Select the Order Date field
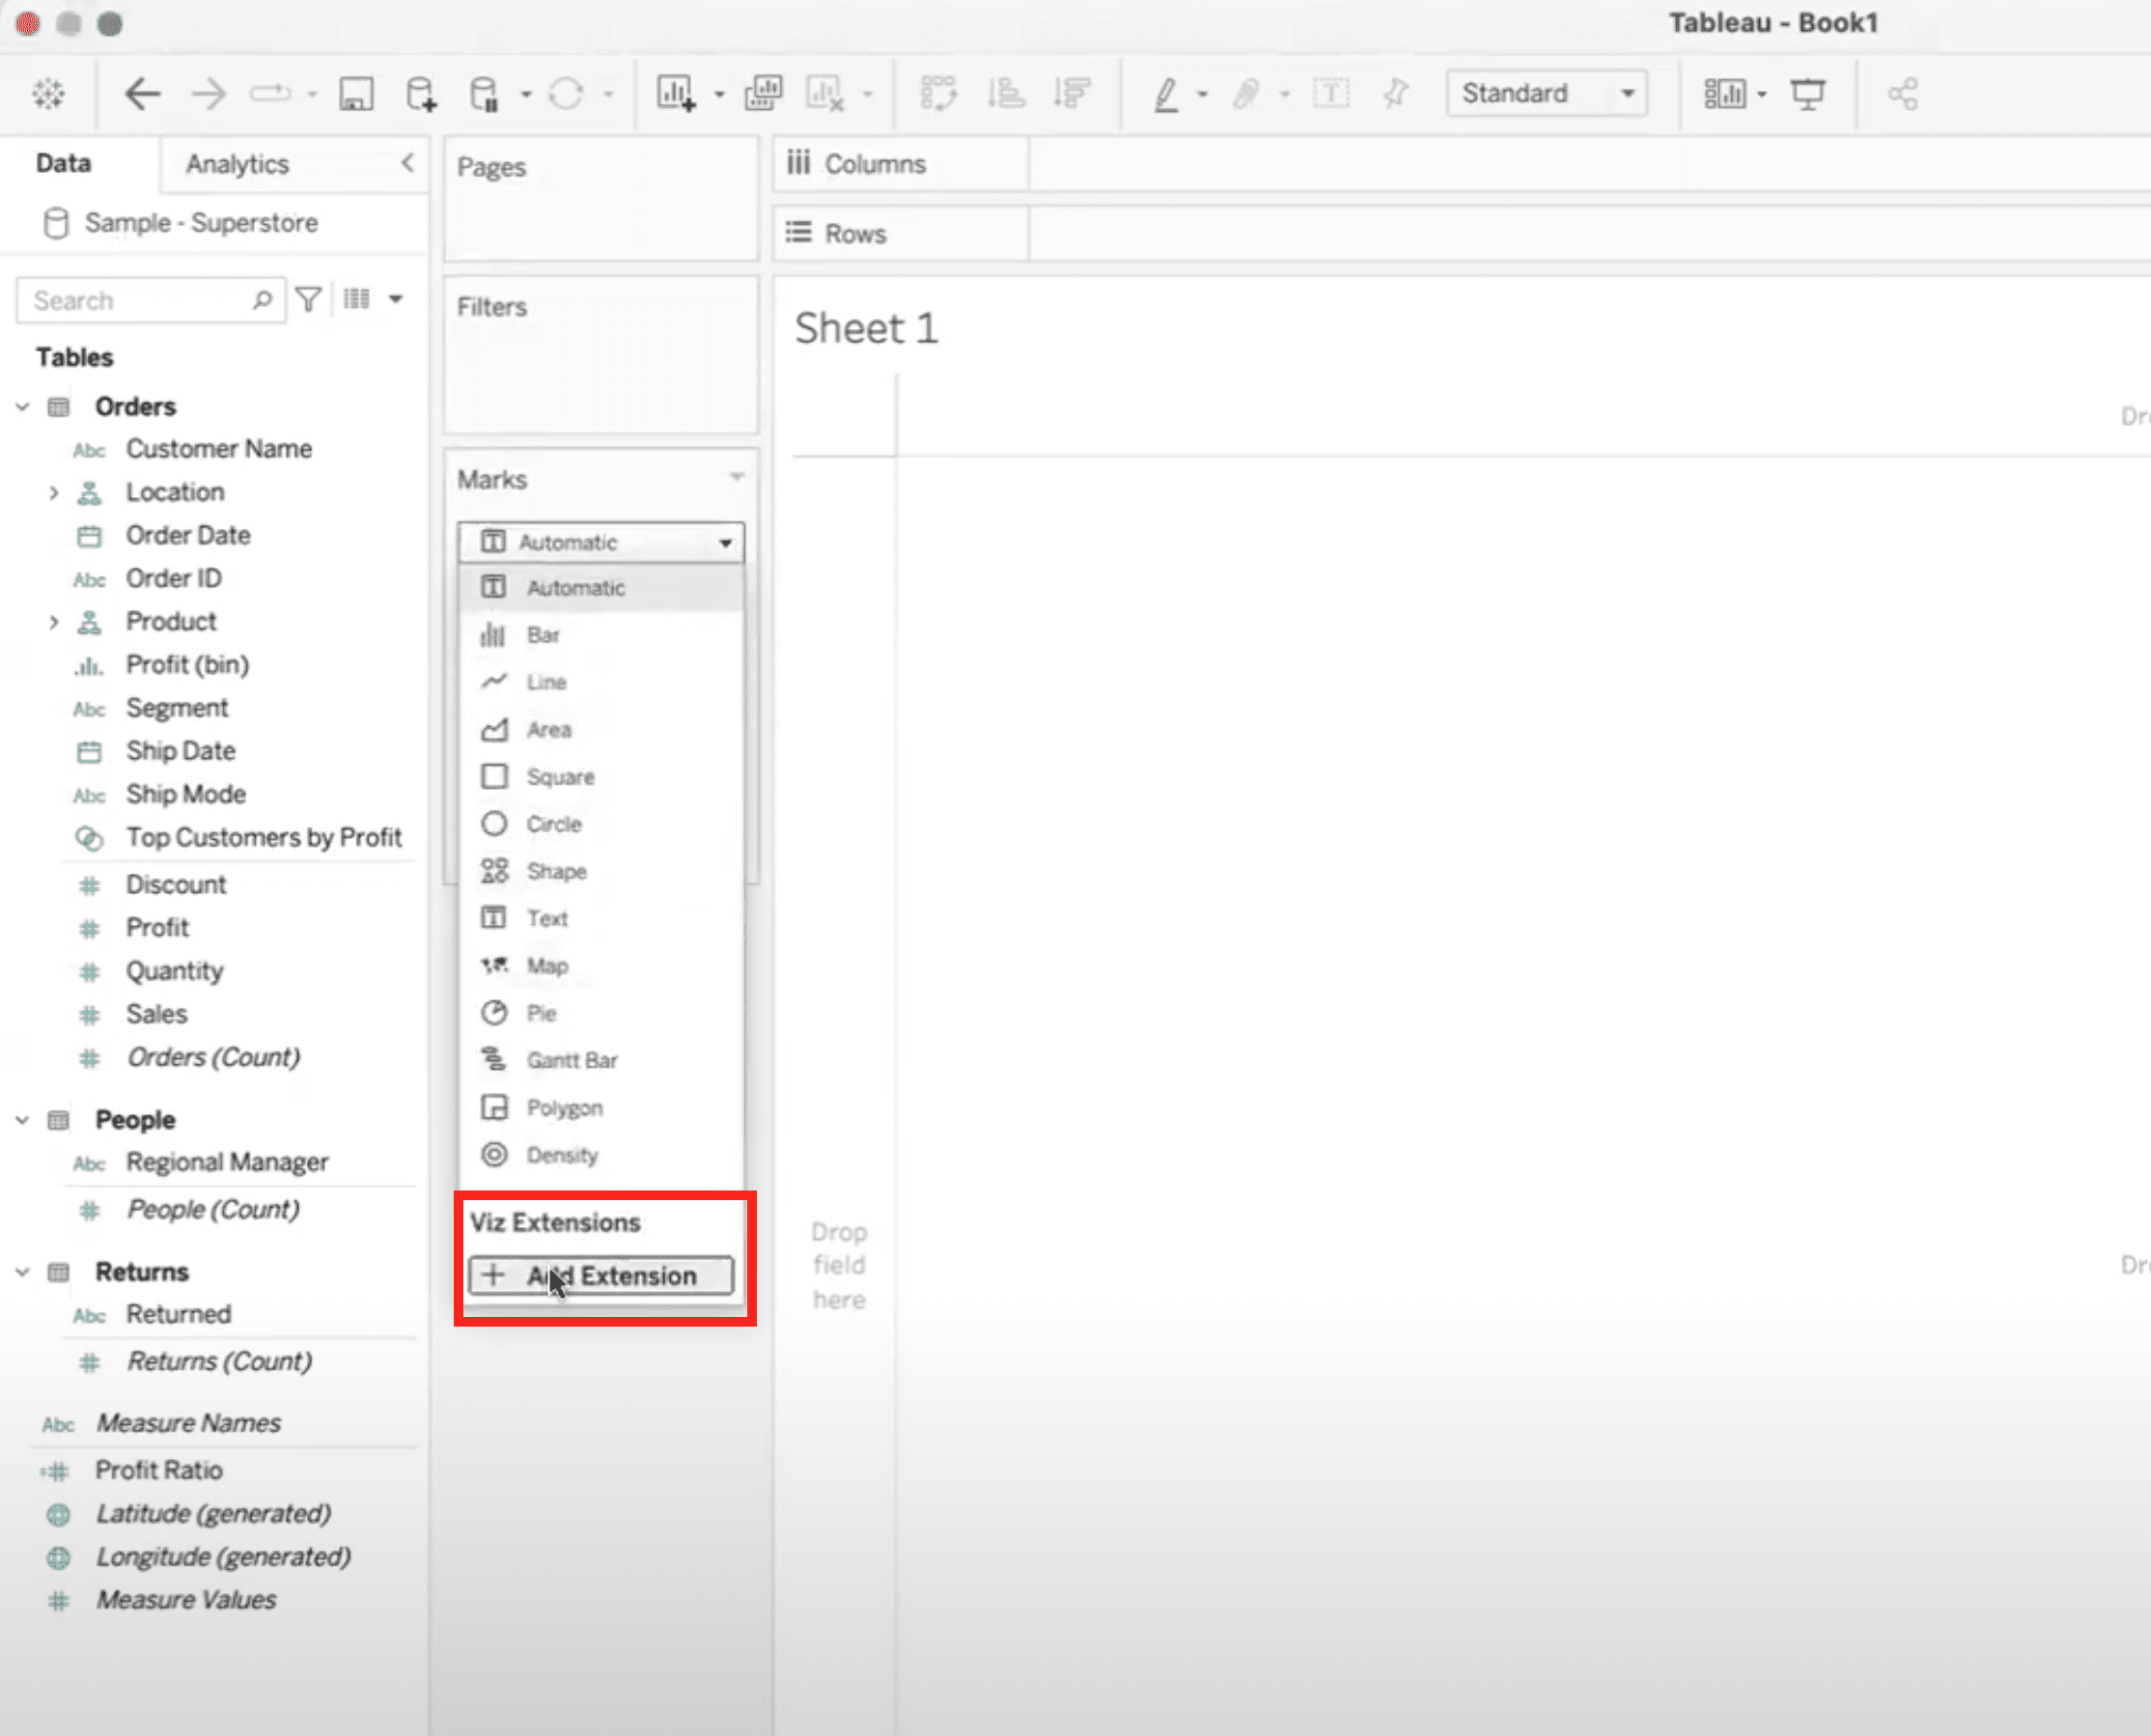2151x1736 pixels. point(188,536)
